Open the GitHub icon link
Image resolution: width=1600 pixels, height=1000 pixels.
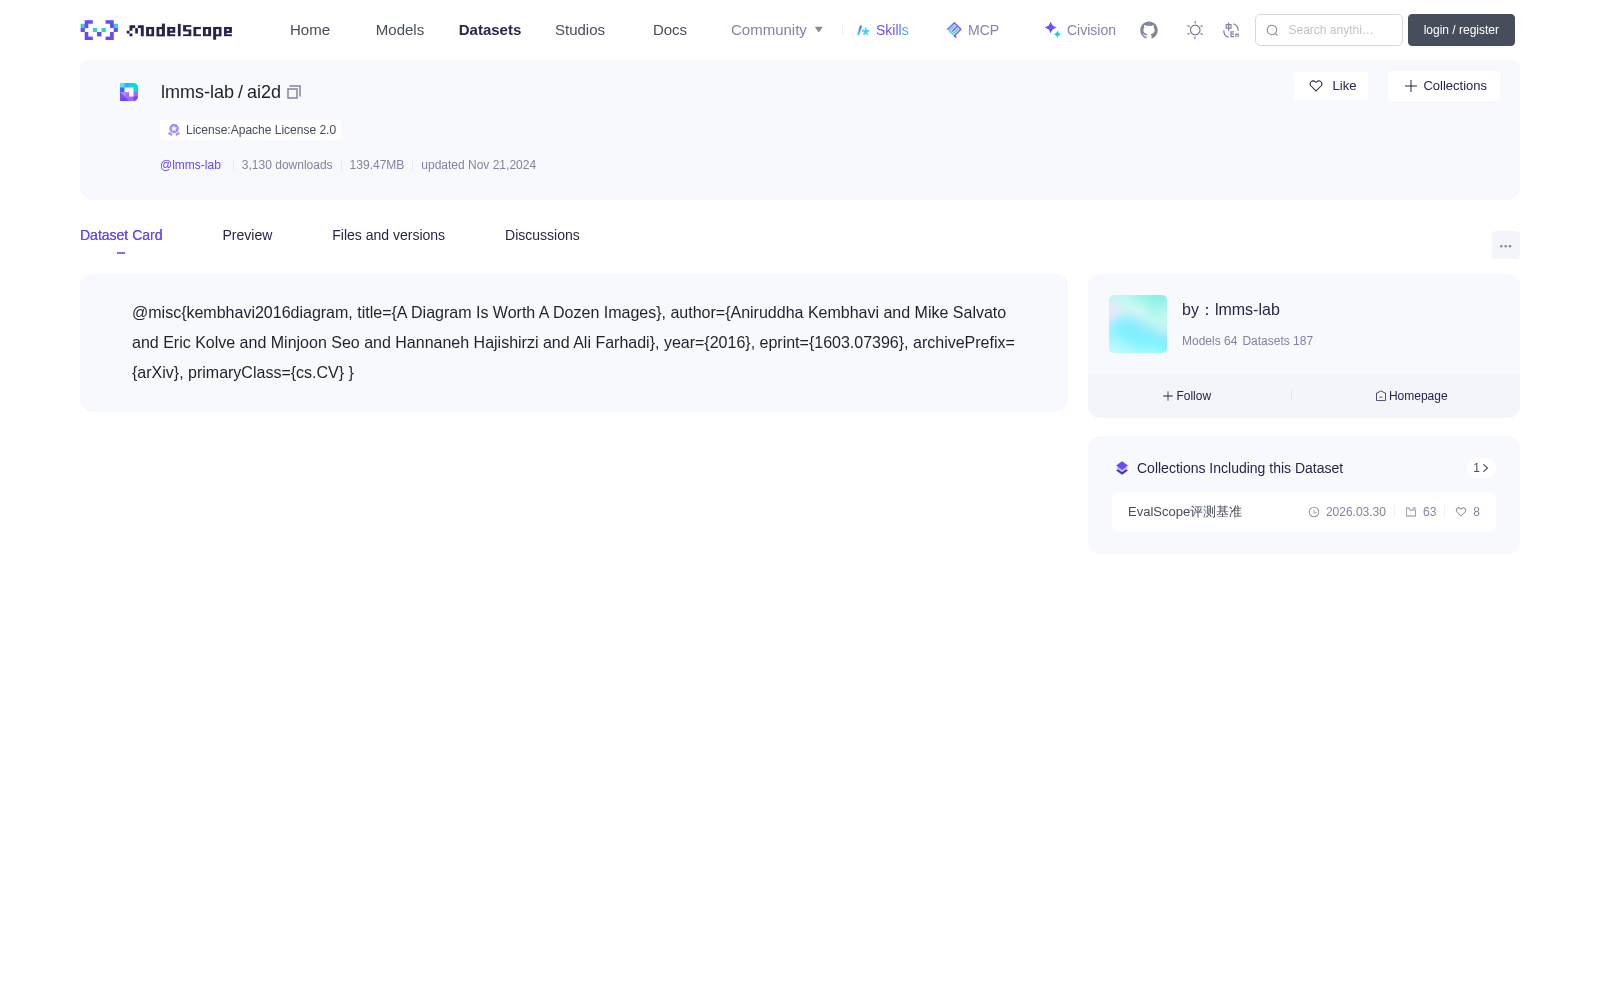(1149, 30)
